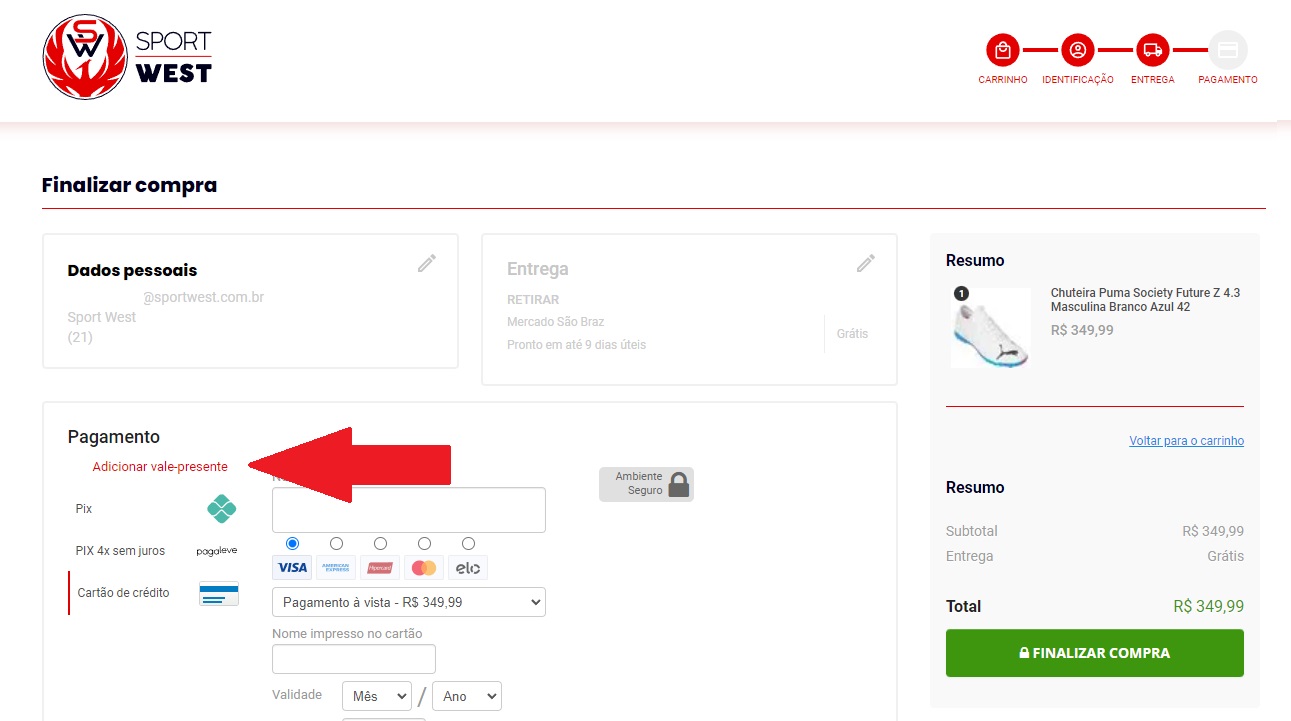The width and height of the screenshot is (1291, 721).
Task: Click the Mastercard logo
Action: [x=424, y=568]
